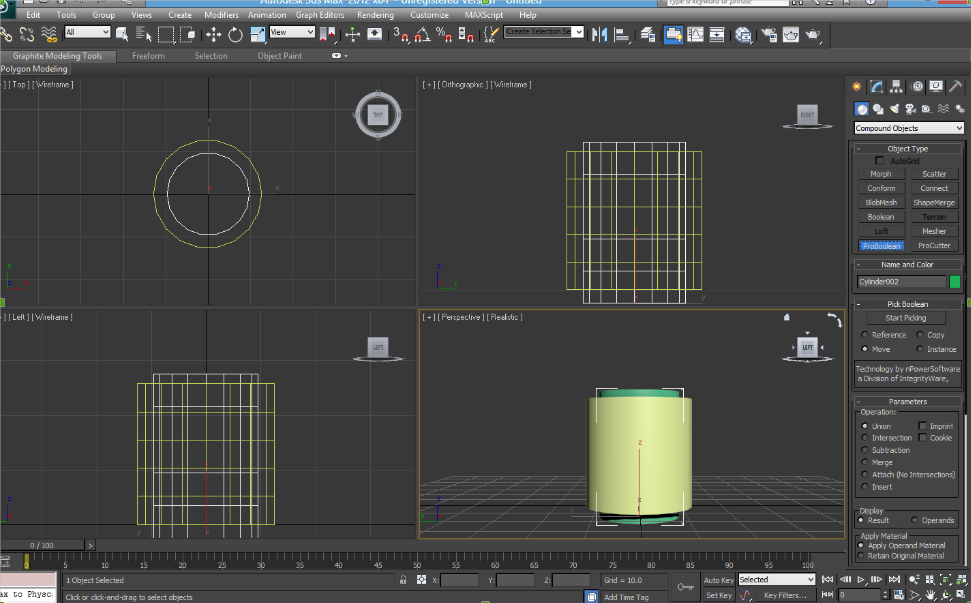Viewport: 971px width, 603px height.
Task: Open the Cylinder002 object color swatch
Action: pyautogui.click(x=957, y=282)
